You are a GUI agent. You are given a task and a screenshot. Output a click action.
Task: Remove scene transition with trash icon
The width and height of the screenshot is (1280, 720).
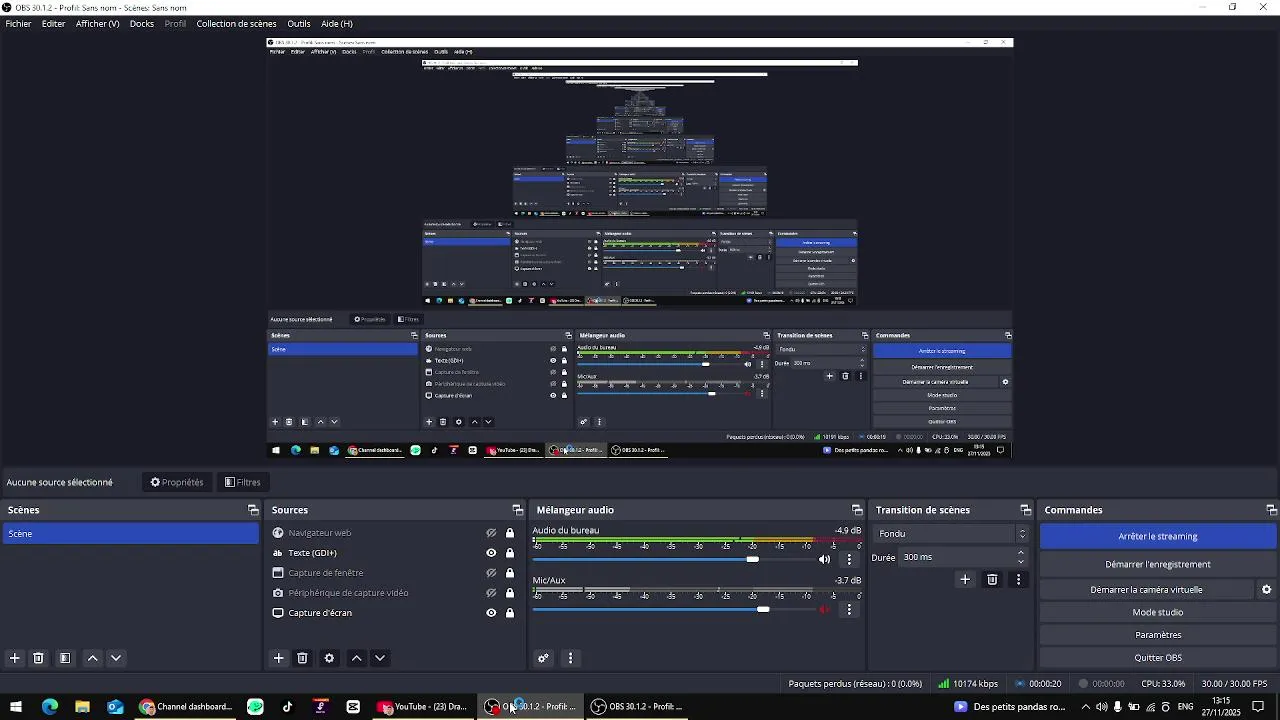(992, 579)
